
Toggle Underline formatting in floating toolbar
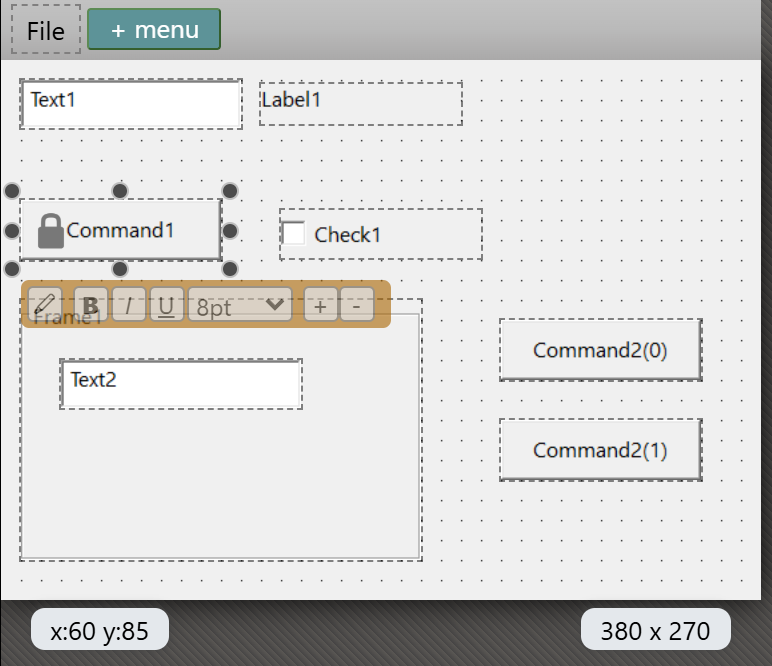pos(166,305)
